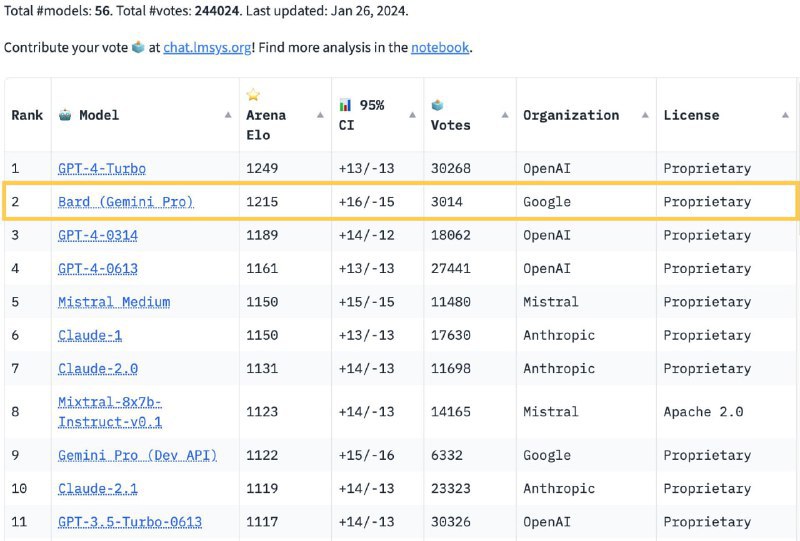Open the Mixtral-8x7b-Instruct-v0.1 link
800x541 pixels.
tap(109, 411)
